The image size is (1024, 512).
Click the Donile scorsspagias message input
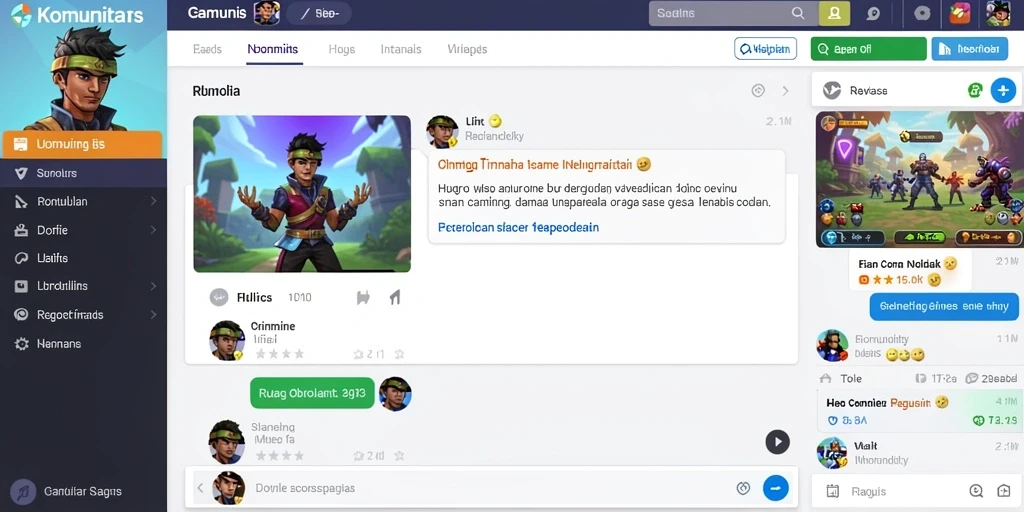[490, 488]
